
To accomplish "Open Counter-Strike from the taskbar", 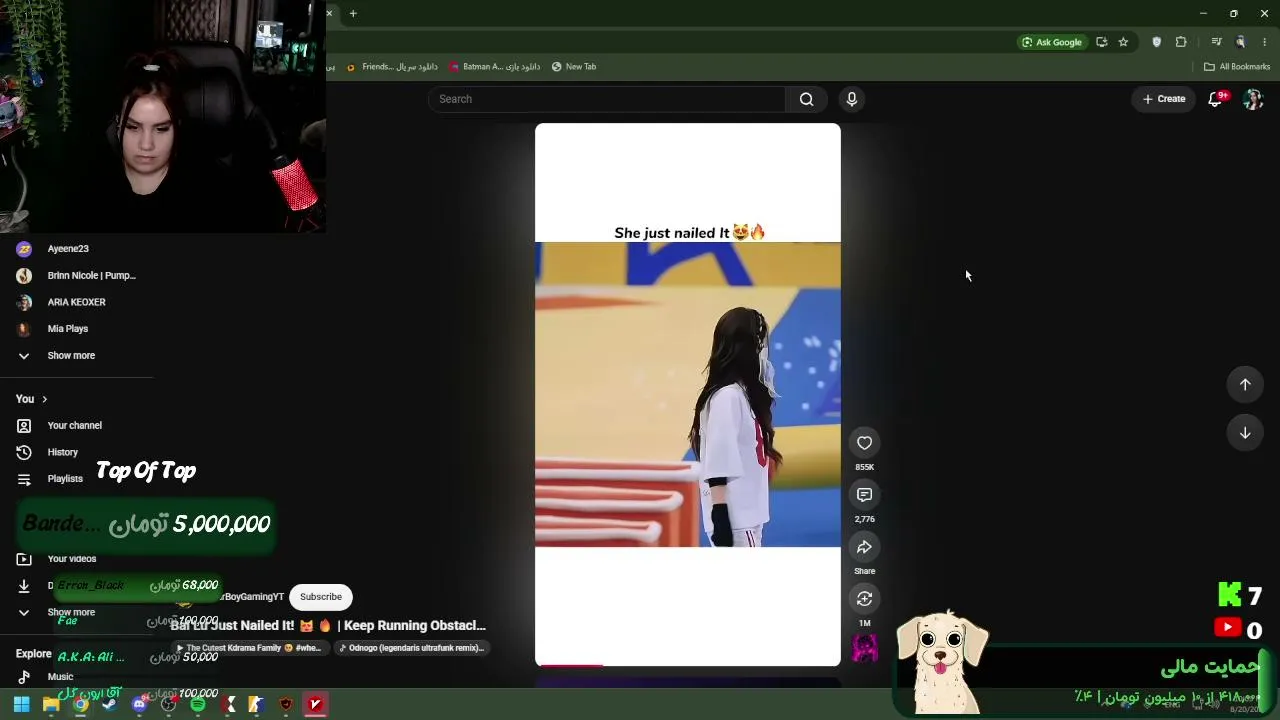I will click(x=257, y=705).
